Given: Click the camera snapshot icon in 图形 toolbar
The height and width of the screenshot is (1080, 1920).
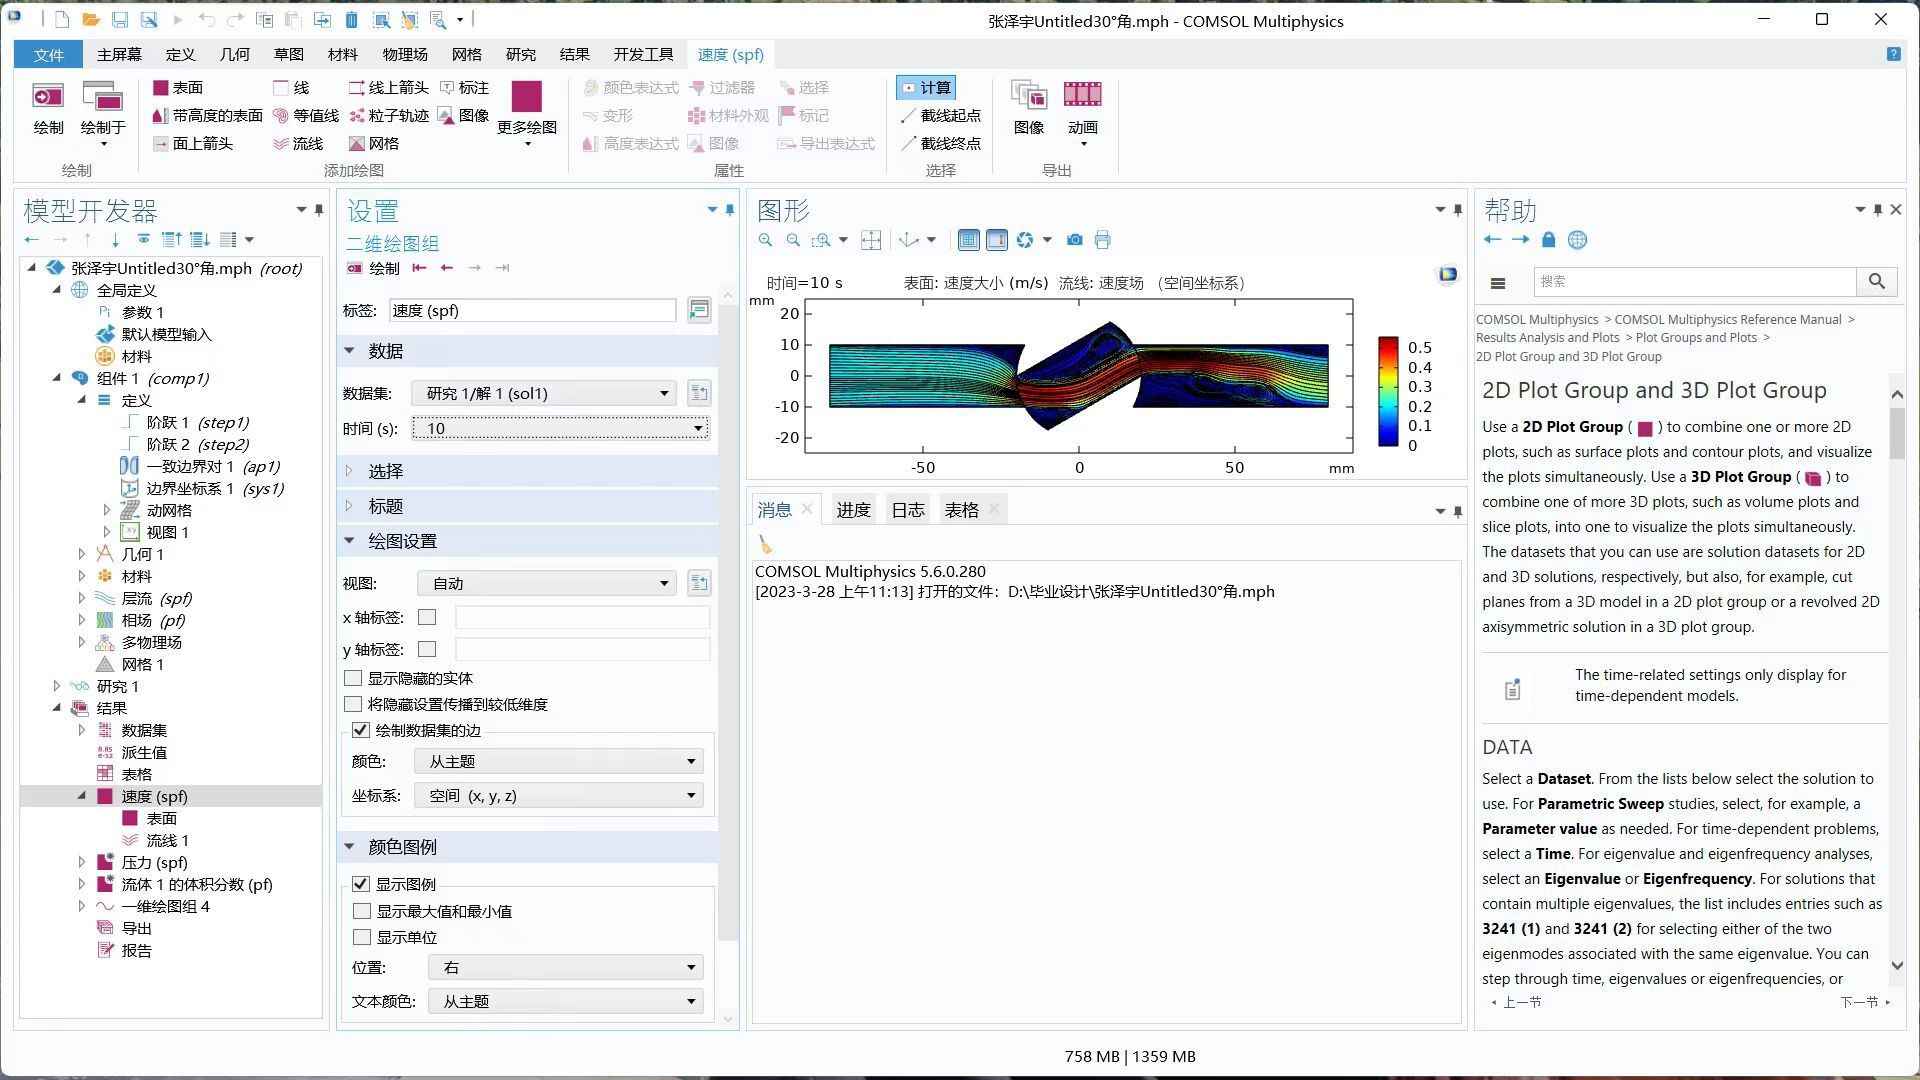Looking at the screenshot, I should pyautogui.click(x=1074, y=240).
